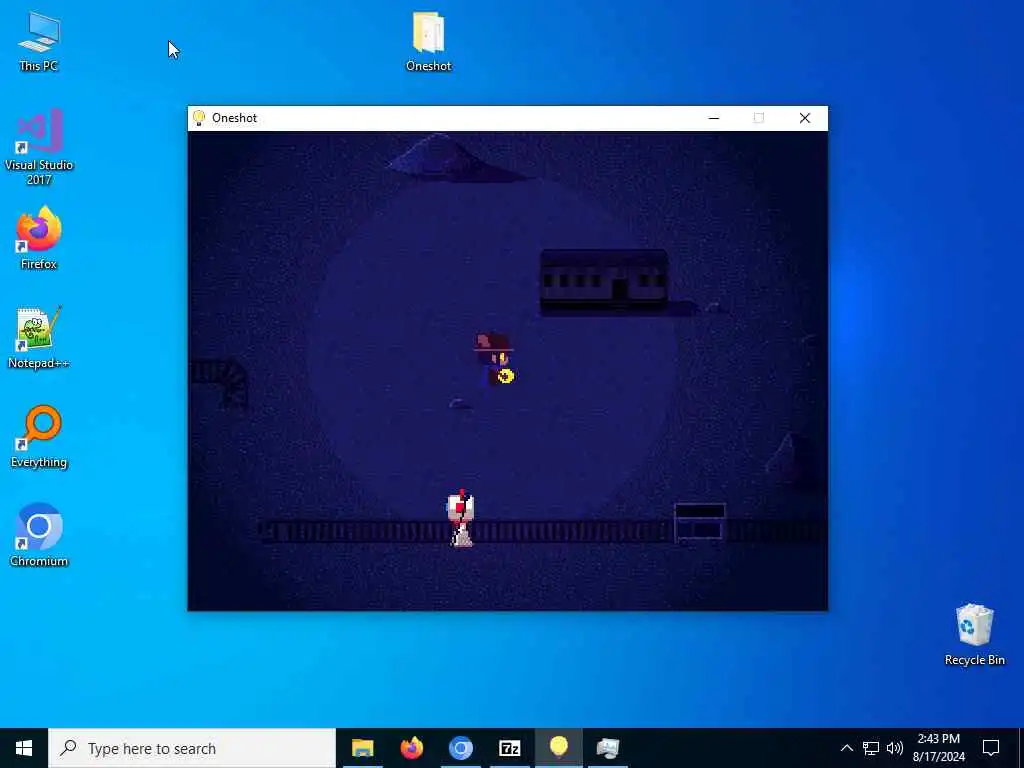1024x768 pixels.
Task: Launch the Visual Studio 2017 shortcut
Action: 39,147
